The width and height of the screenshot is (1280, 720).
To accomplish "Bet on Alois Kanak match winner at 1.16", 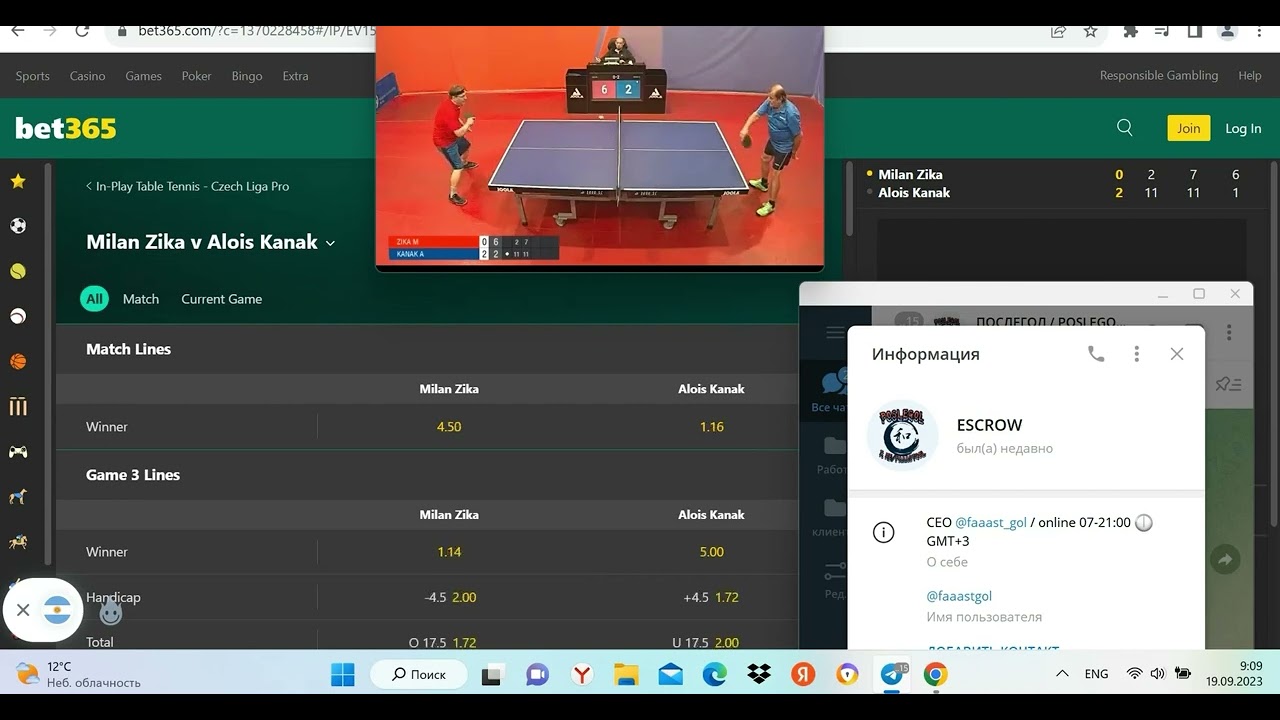I will tap(711, 427).
